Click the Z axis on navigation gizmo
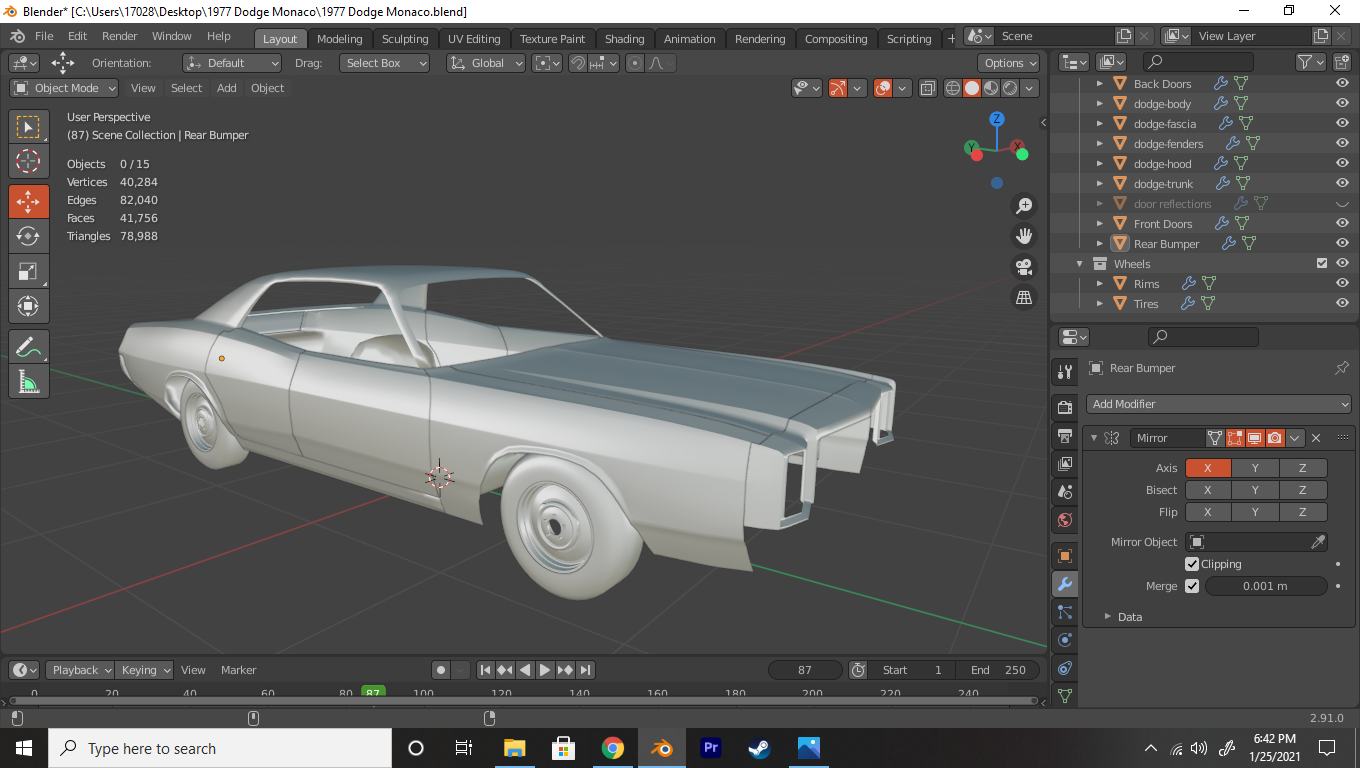The height and width of the screenshot is (768, 1360). [x=997, y=119]
